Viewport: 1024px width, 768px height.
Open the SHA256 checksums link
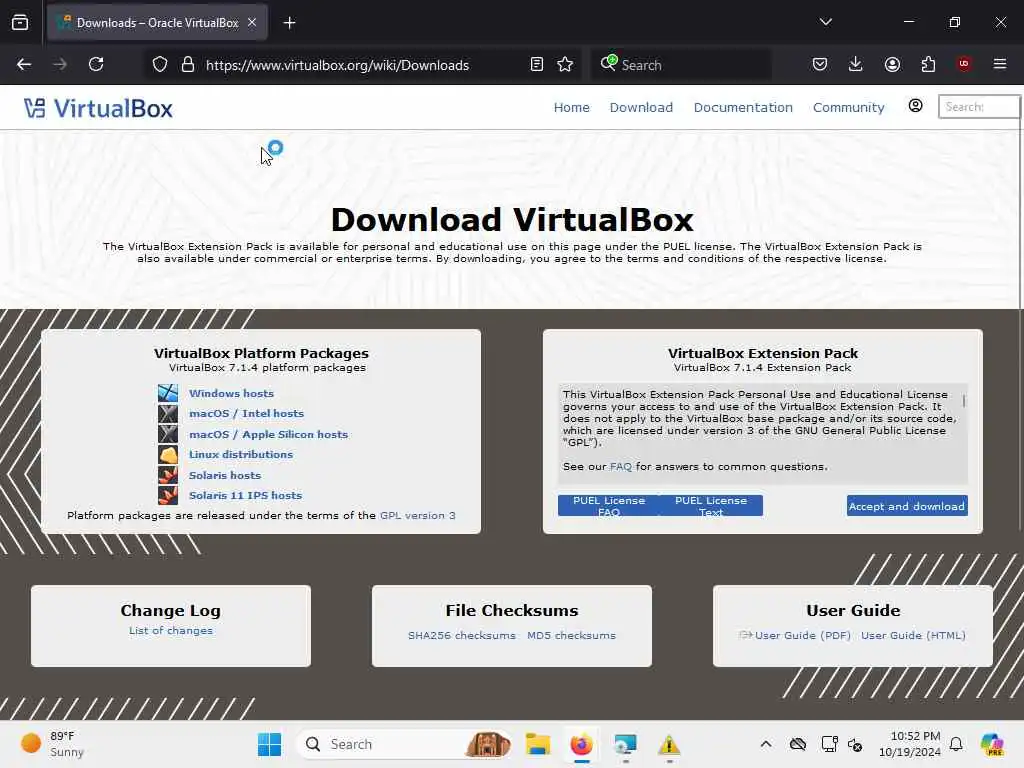(x=462, y=635)
